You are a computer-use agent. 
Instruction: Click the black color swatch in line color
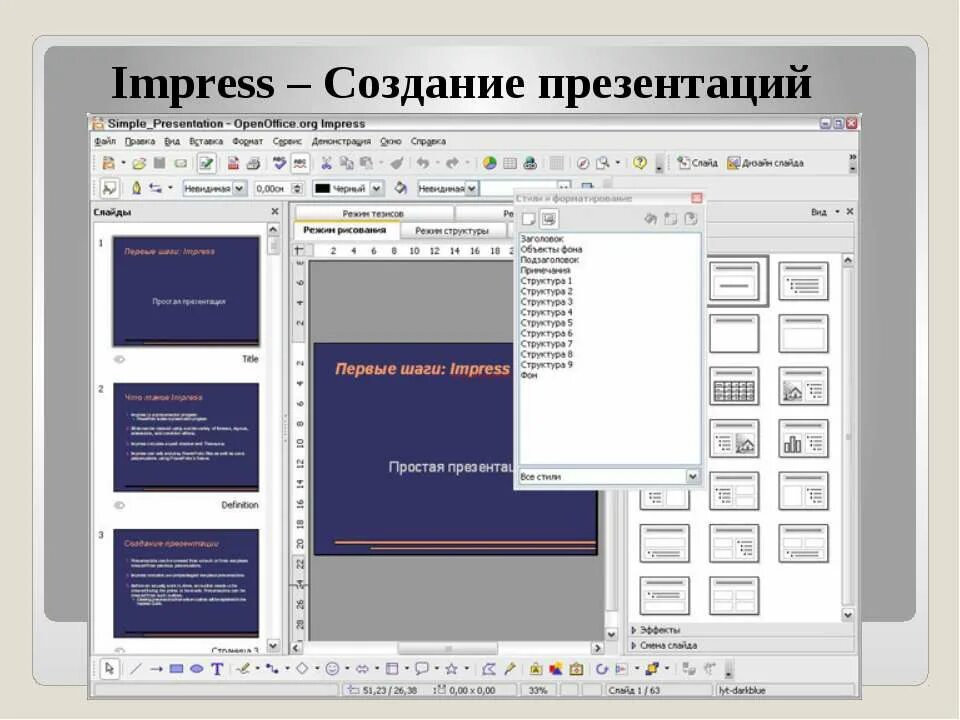tap(322, 189)
